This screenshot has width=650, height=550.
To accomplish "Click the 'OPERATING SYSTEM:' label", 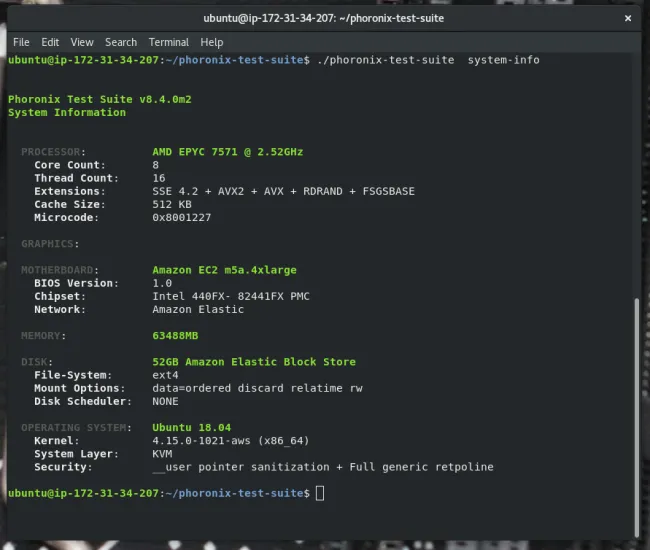I will pyautogui.click(x=77, y=428).
